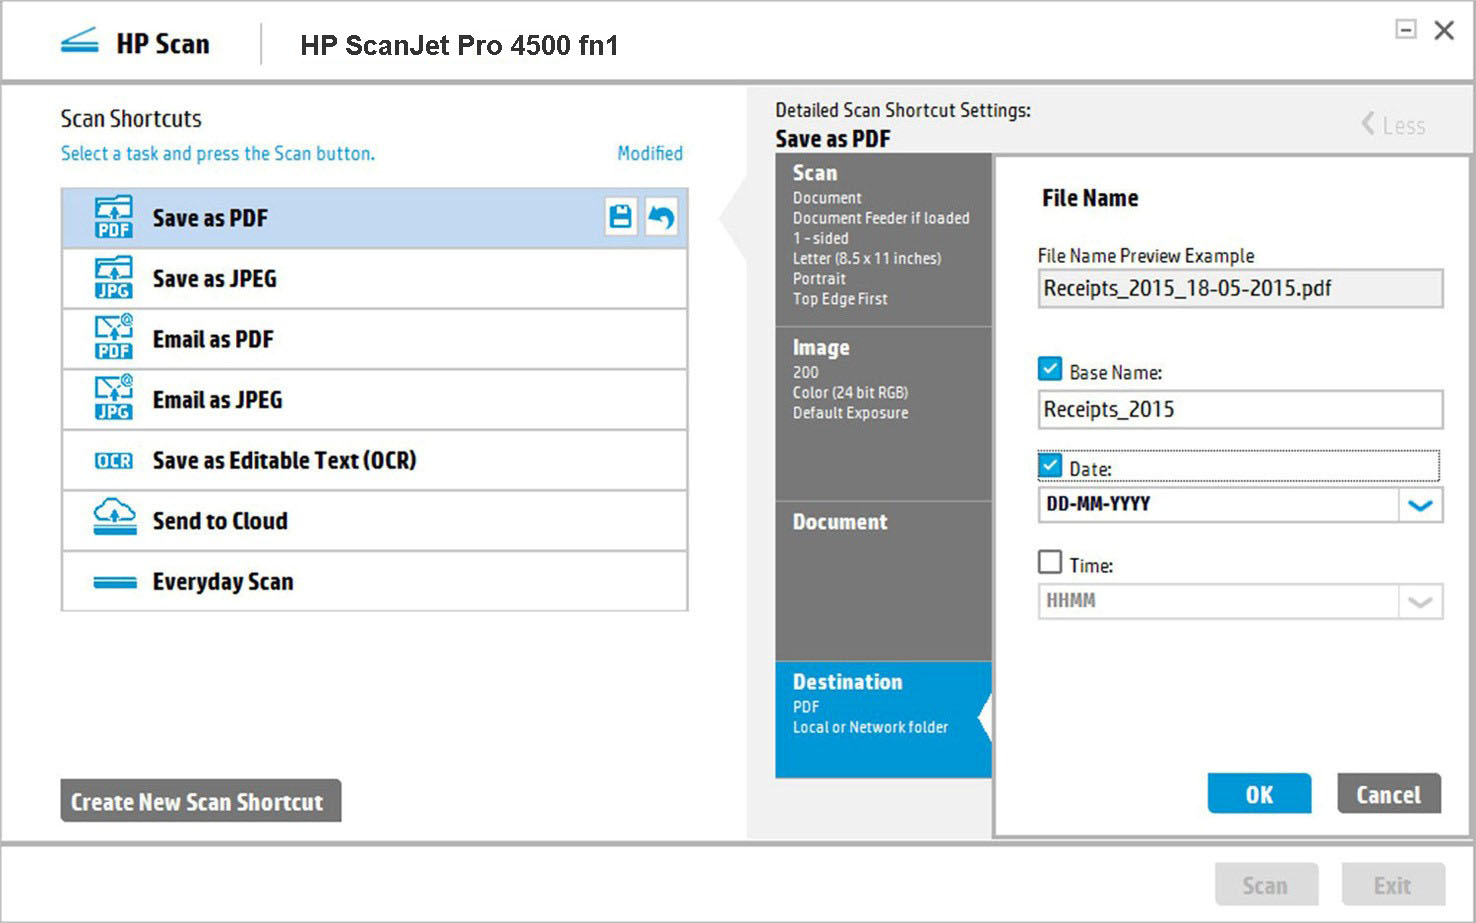Open the Document settings section

tap(883, 581)
